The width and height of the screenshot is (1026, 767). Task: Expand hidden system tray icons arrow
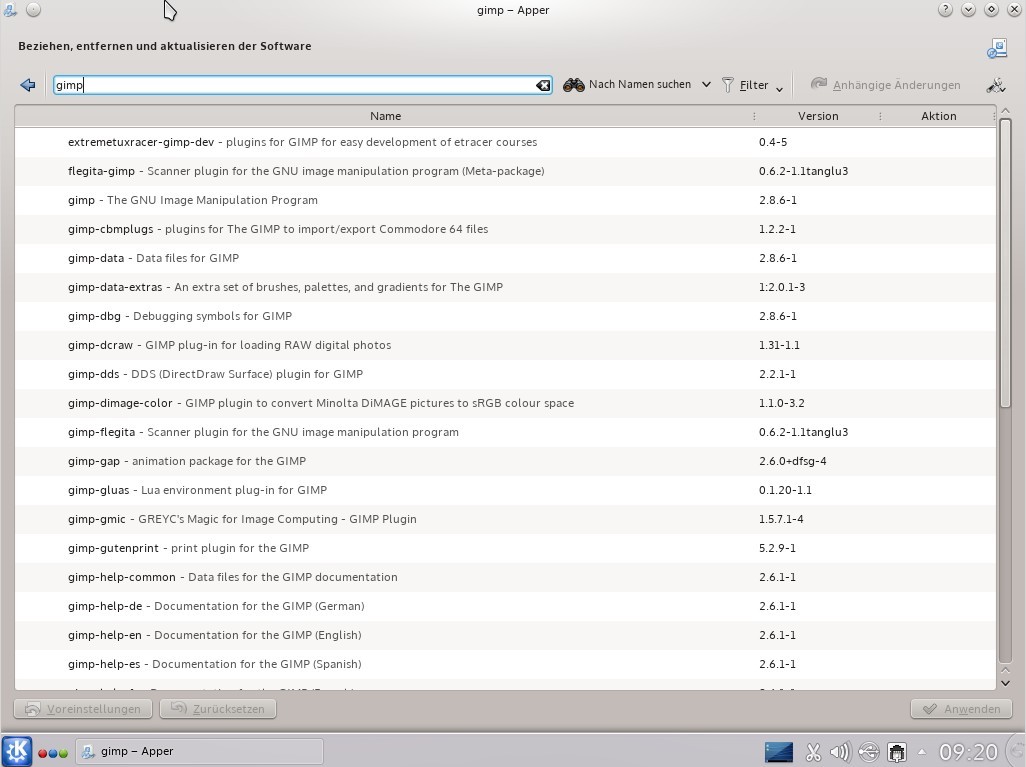coord(921,751)
